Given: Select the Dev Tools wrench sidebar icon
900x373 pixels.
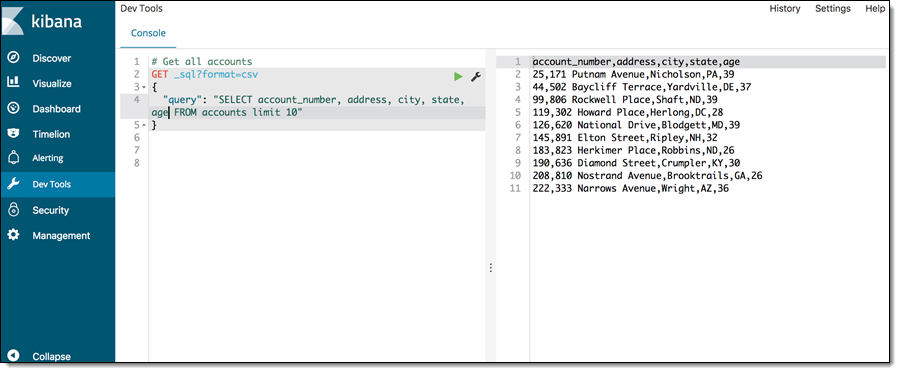Looking at the screenshot, I should pyautogui.click(x=13, y=184).
